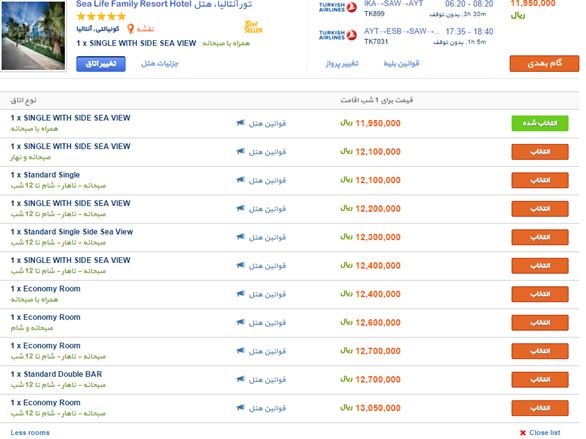Click the Close list link text
586x439 pixels.
point(545,433)
